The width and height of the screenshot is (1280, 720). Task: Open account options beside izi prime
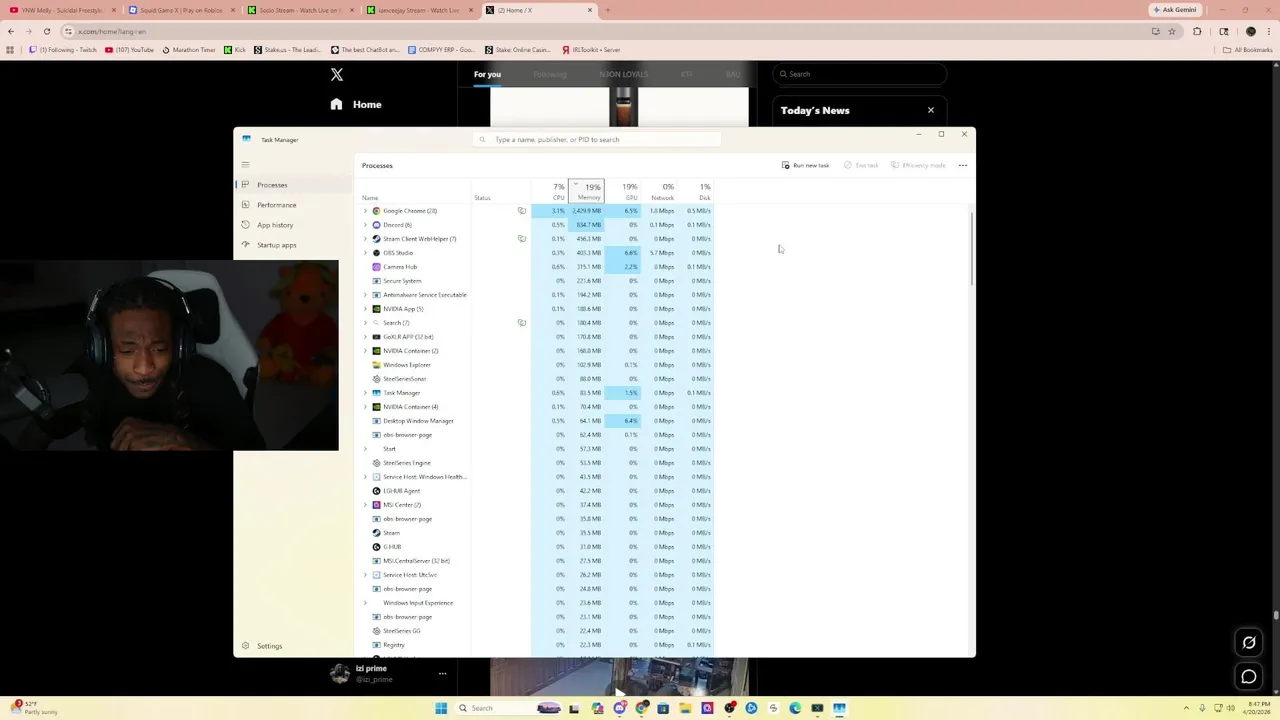[442, 674]
